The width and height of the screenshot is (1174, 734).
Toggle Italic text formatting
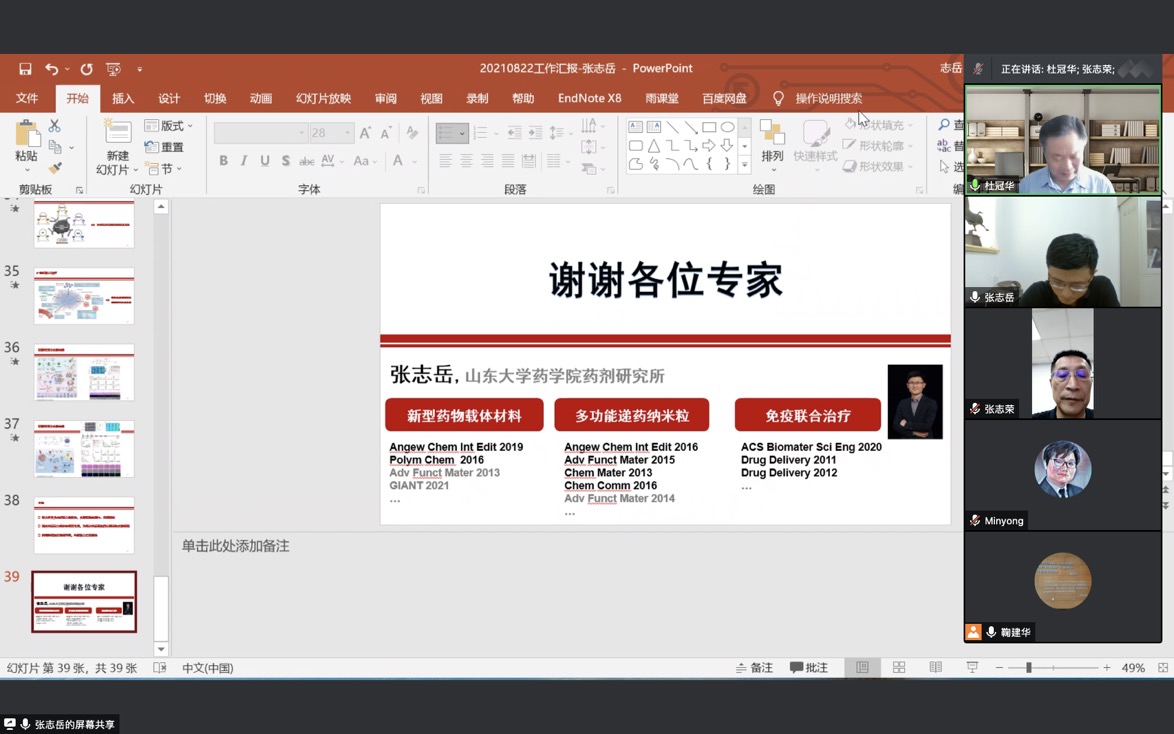coord(244,161)
